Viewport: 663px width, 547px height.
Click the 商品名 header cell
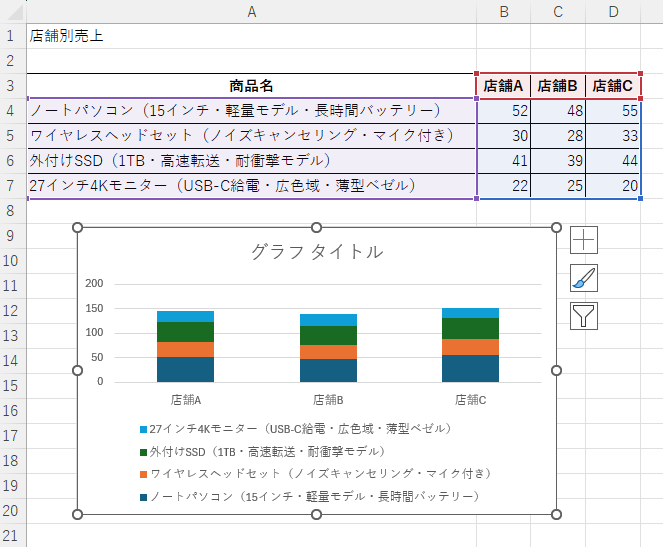coord(251,86)
